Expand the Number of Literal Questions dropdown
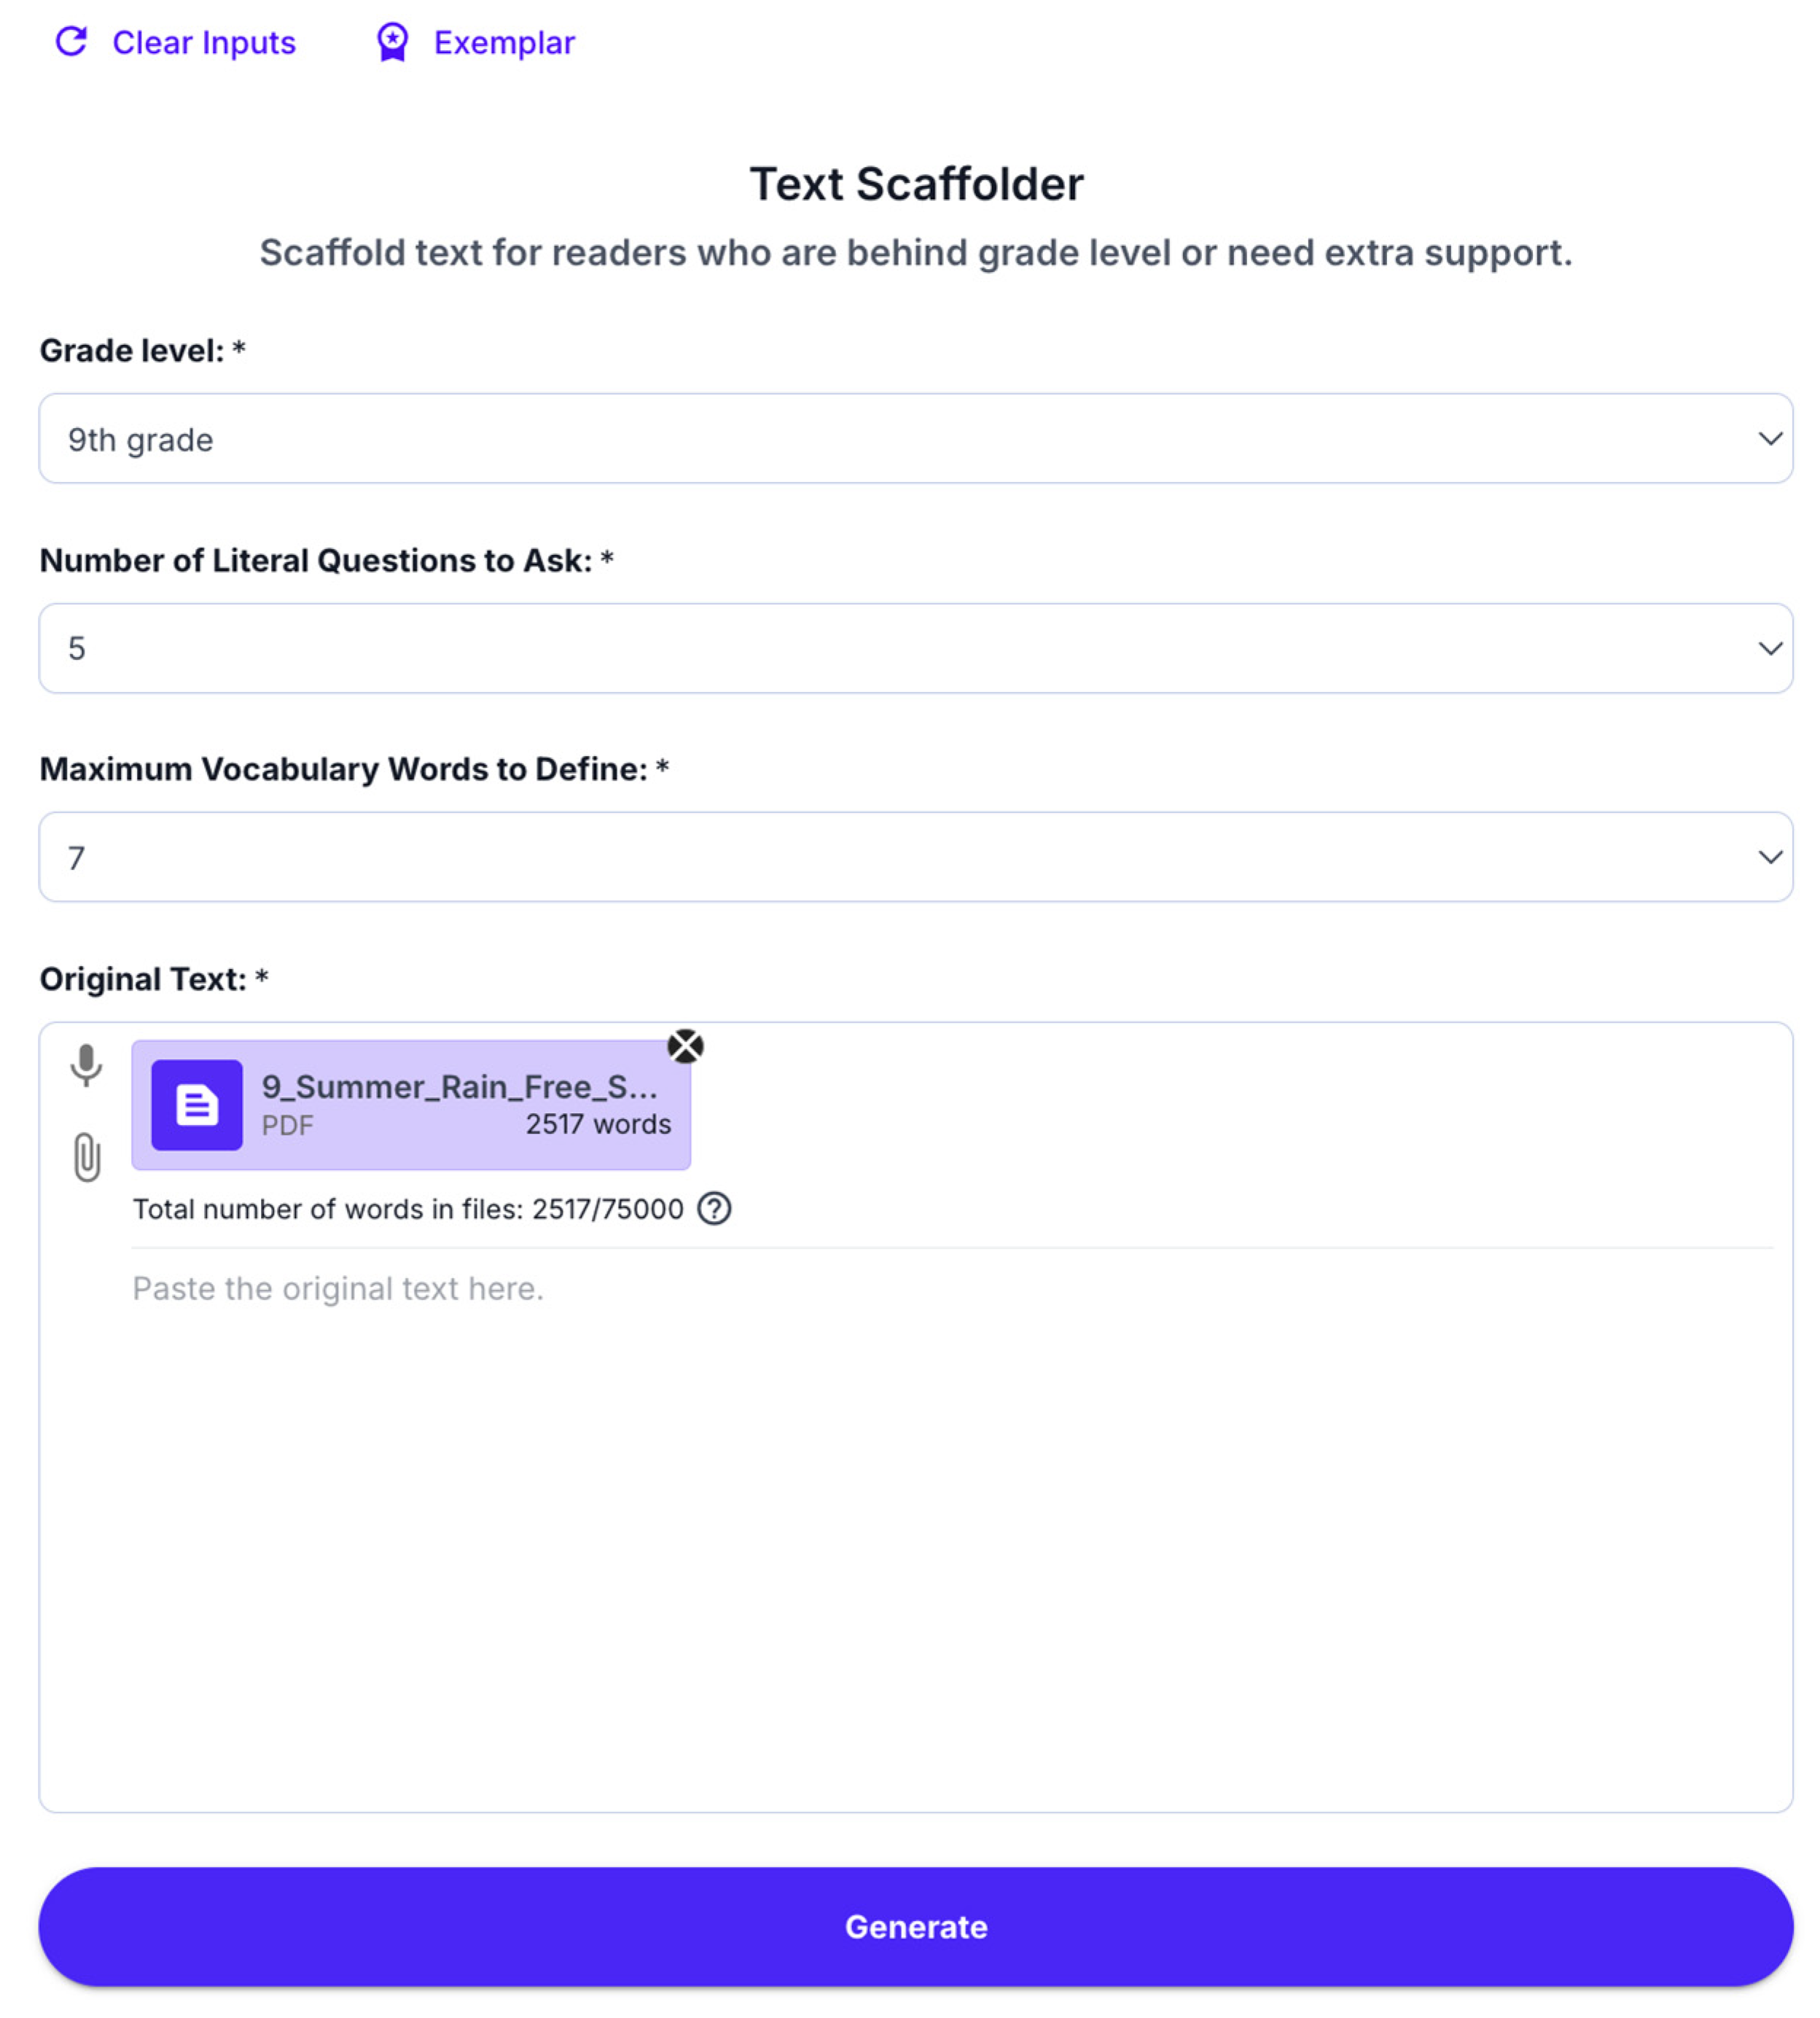The width and height of the screenshot is (1820, 2018). pos(915,648)
